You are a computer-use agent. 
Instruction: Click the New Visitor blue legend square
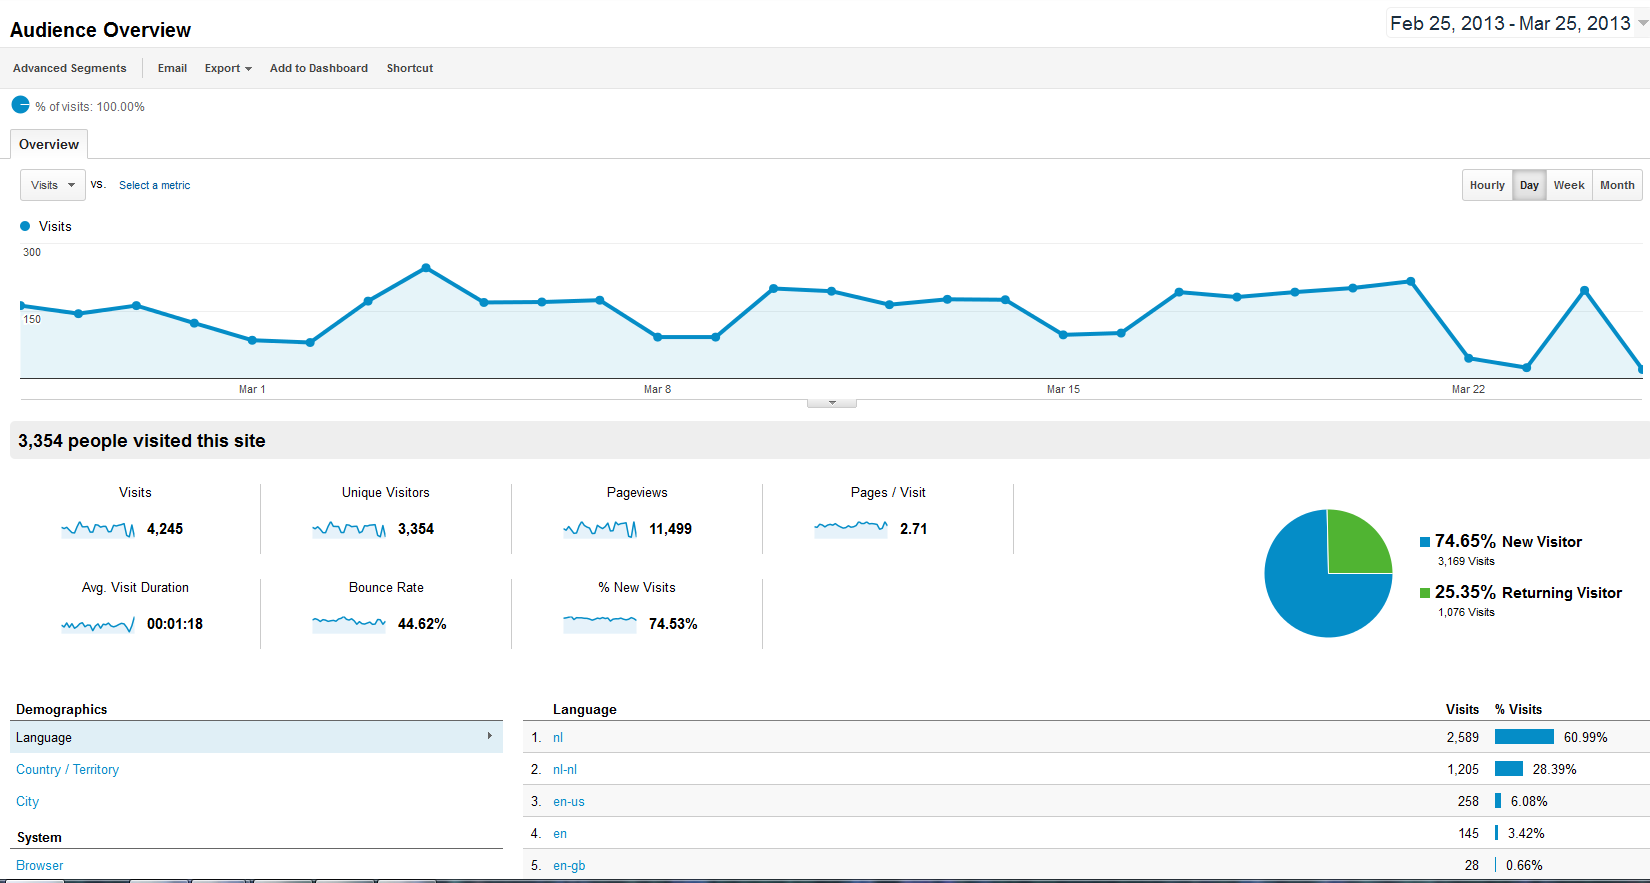pyautogui.click(x=1425, y=542)
